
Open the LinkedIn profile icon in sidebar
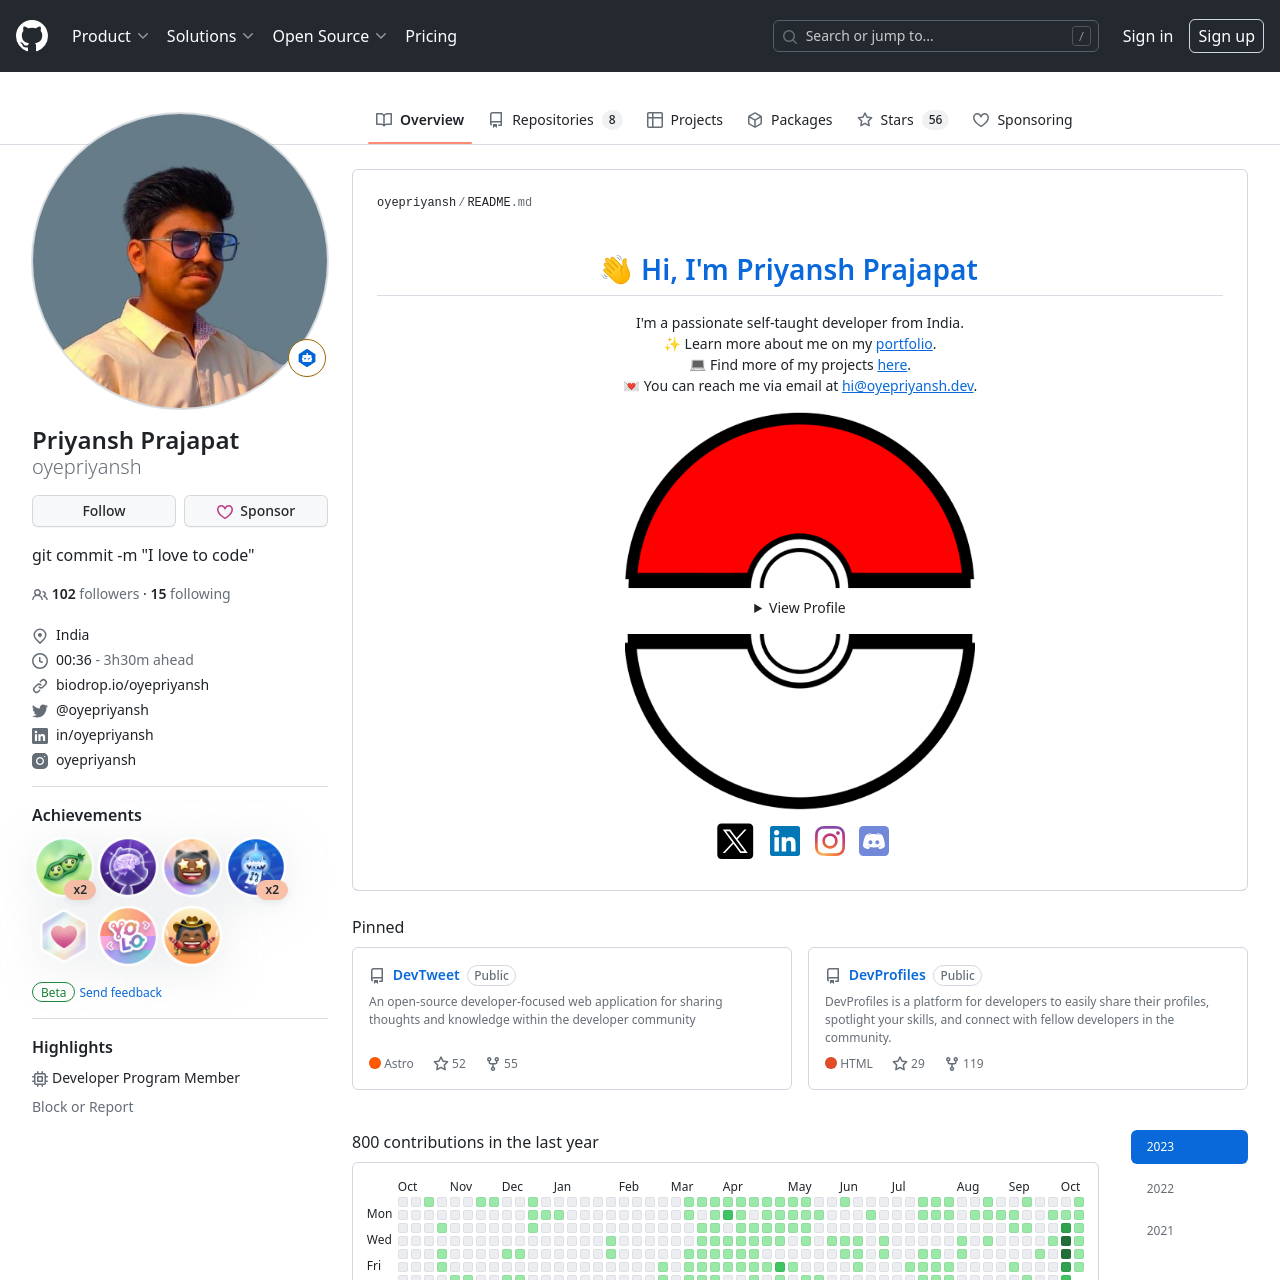[40, 736]
